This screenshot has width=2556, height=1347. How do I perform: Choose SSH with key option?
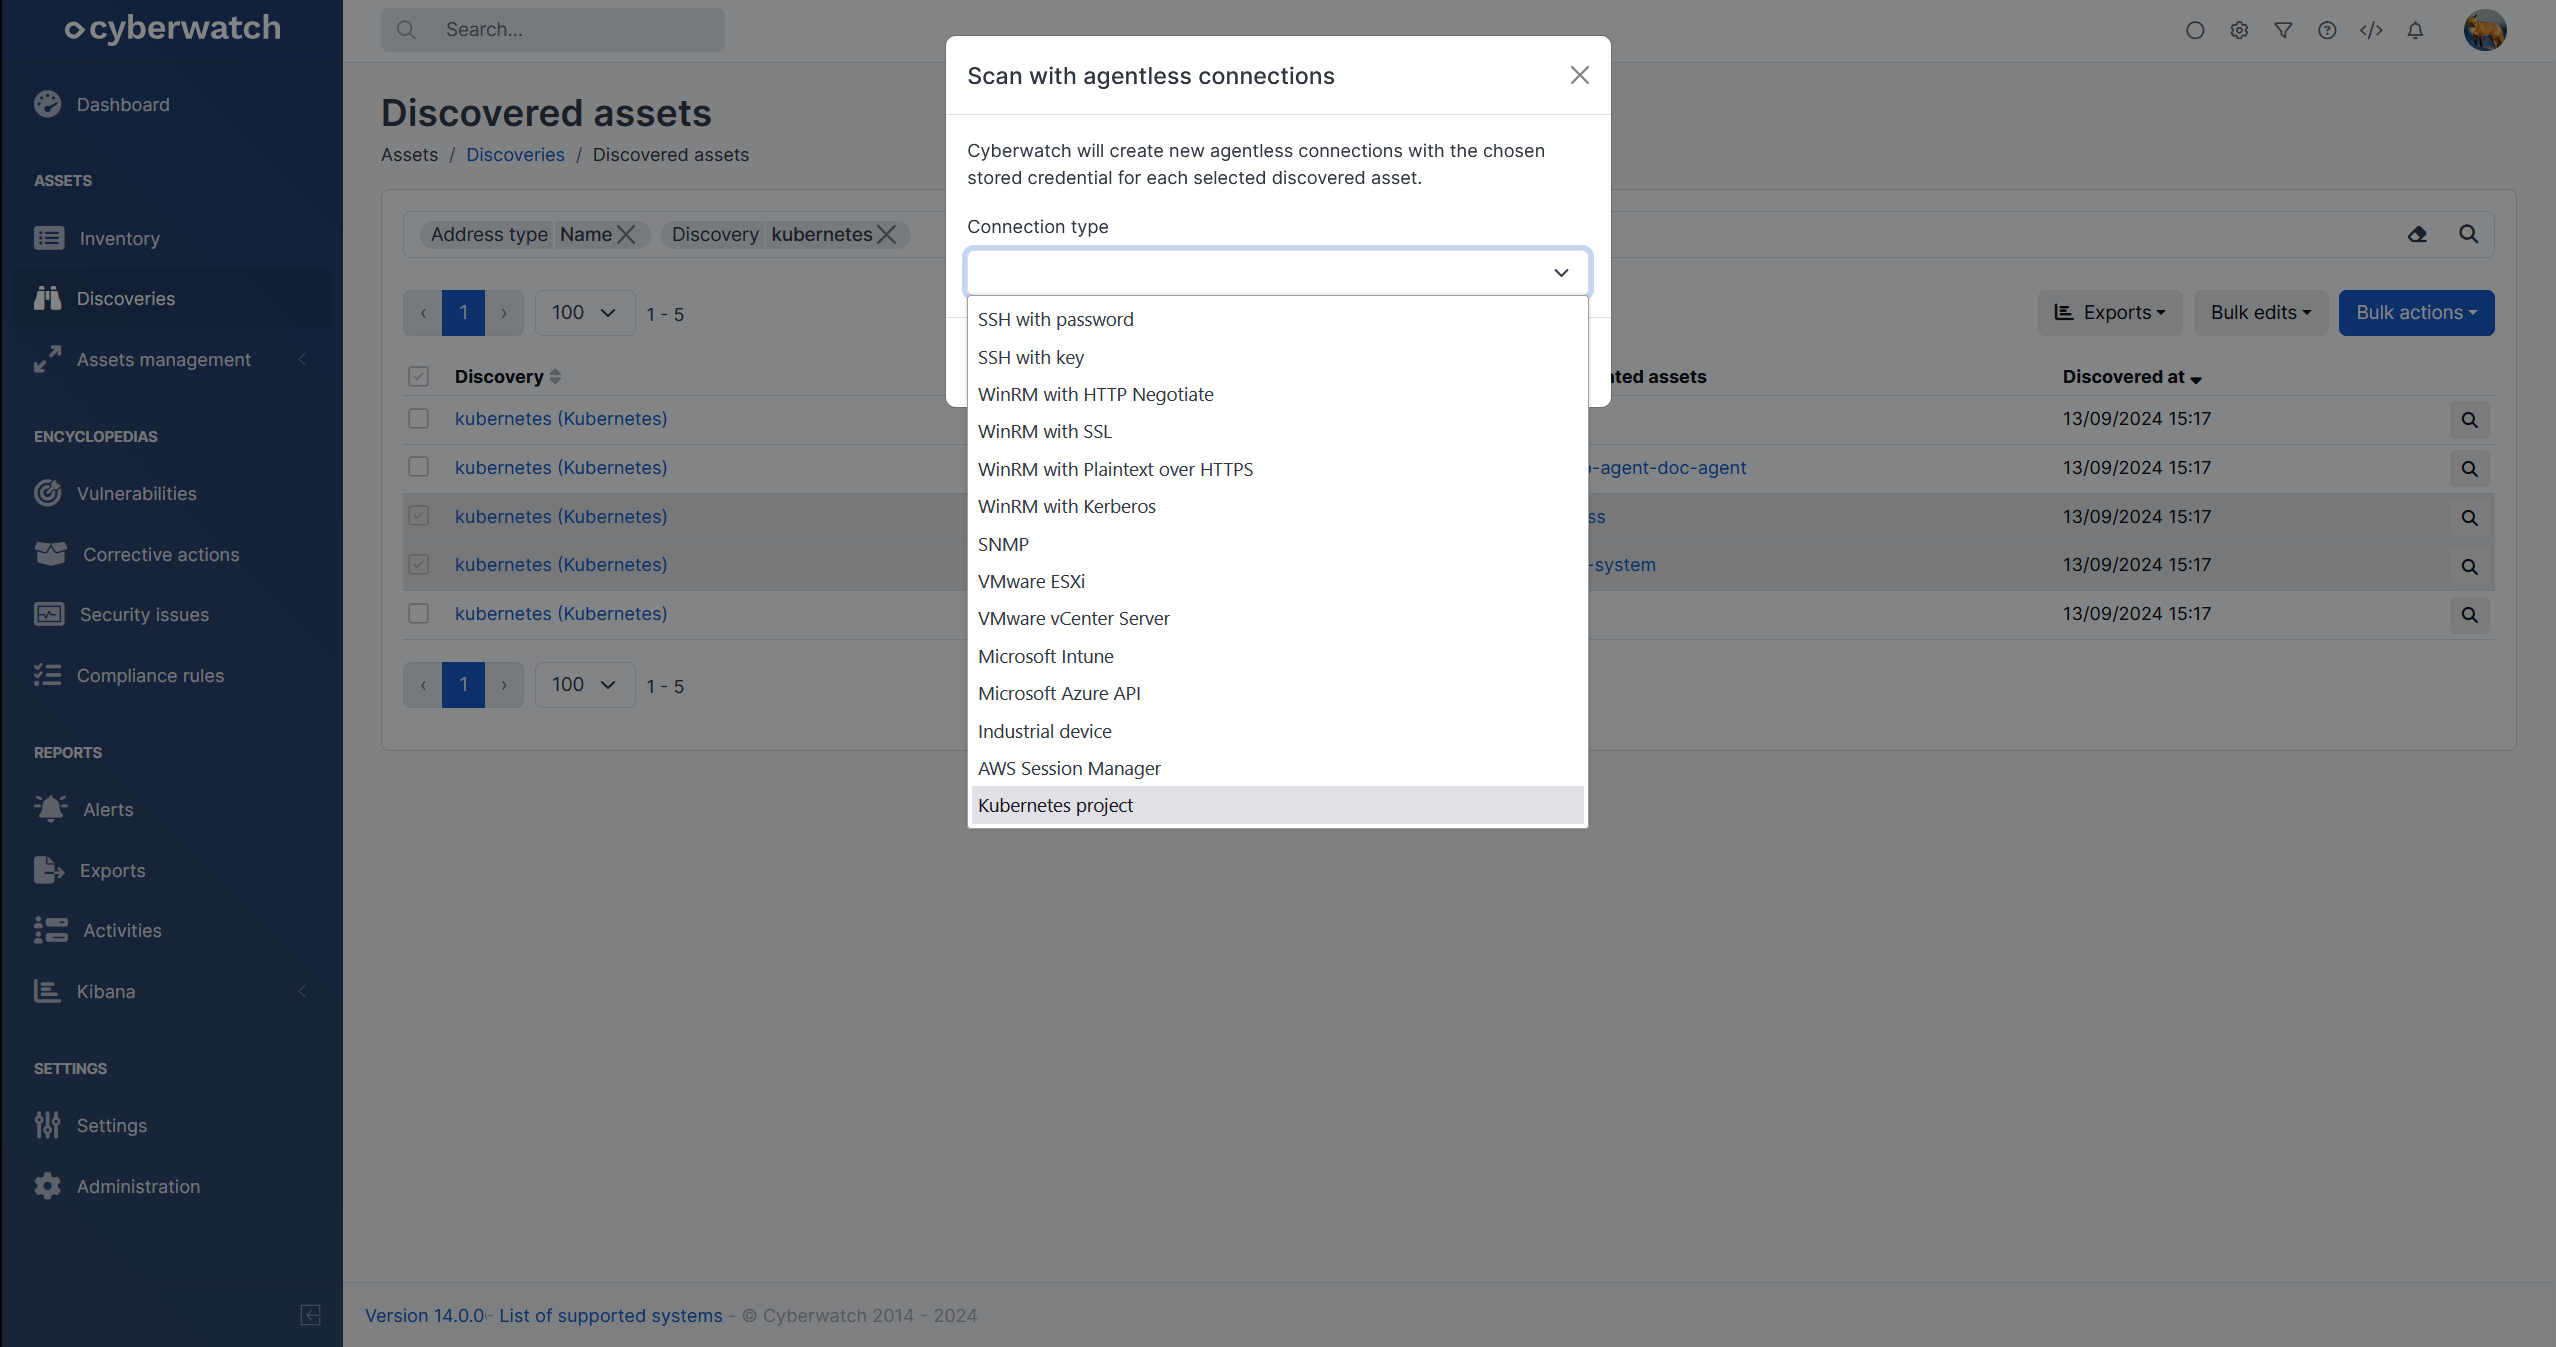coord(1030,357)
